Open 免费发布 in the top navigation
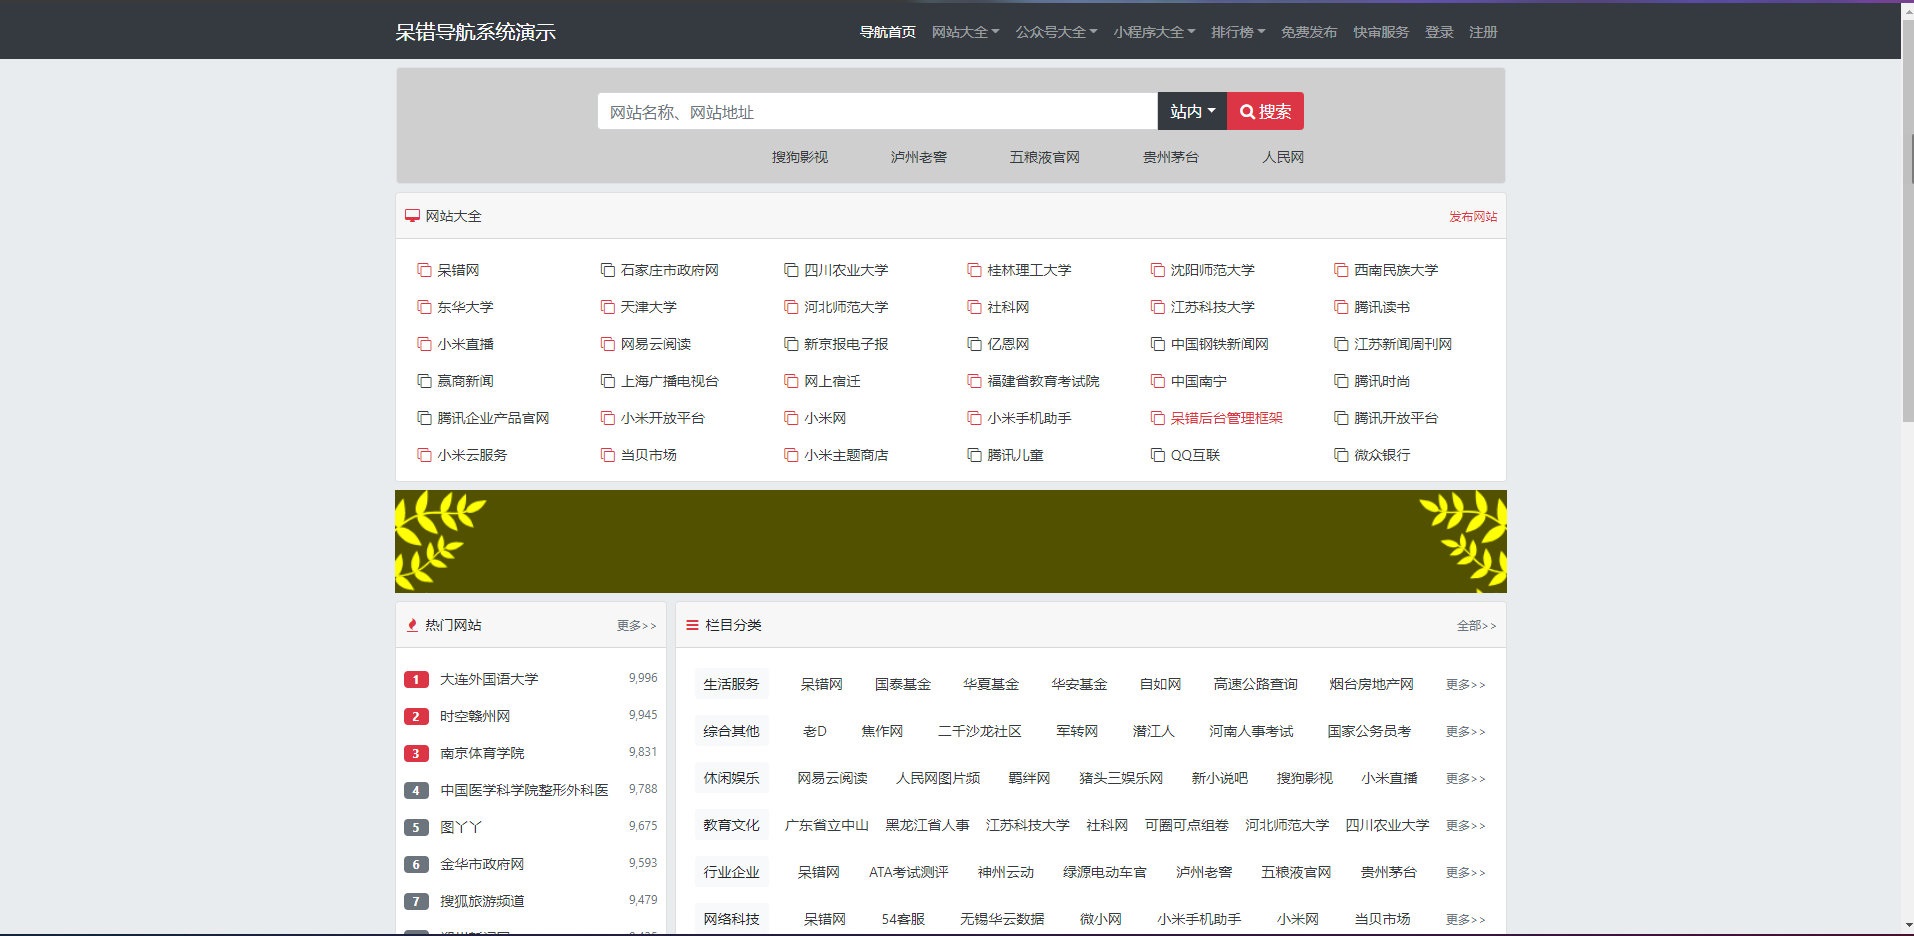Screen dimensions: 1914x936 (1308, 32)
